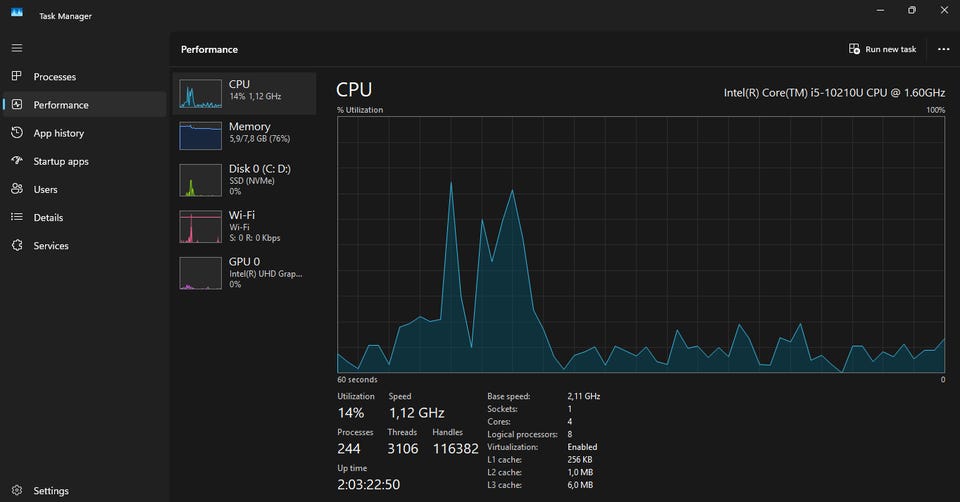
Task: Select the Wi-Fi resource title
Action: tap(242, 215)
